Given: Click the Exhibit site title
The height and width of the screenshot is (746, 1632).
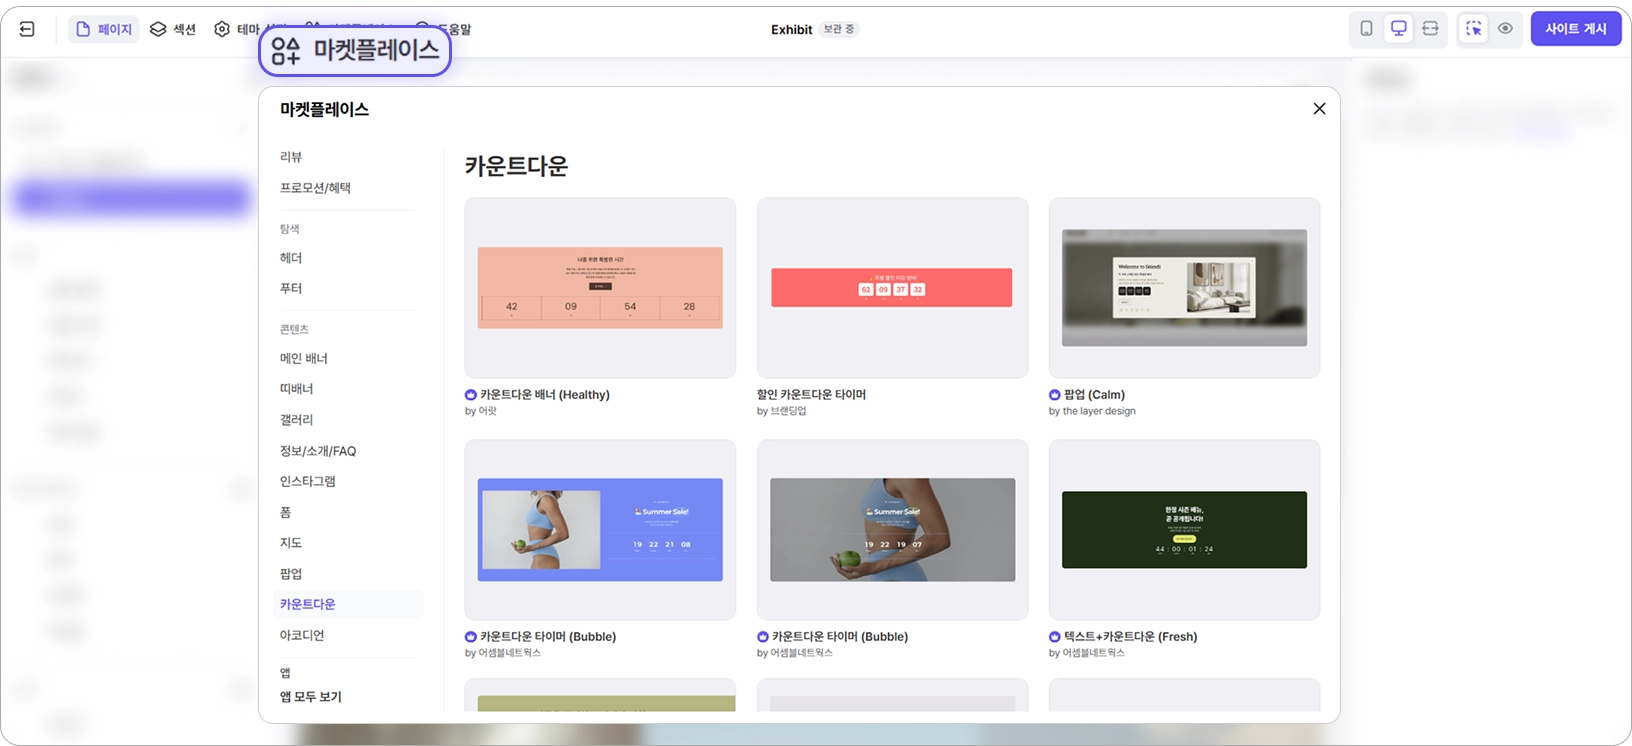Looking at the screenshot, I should click(791, 29).
